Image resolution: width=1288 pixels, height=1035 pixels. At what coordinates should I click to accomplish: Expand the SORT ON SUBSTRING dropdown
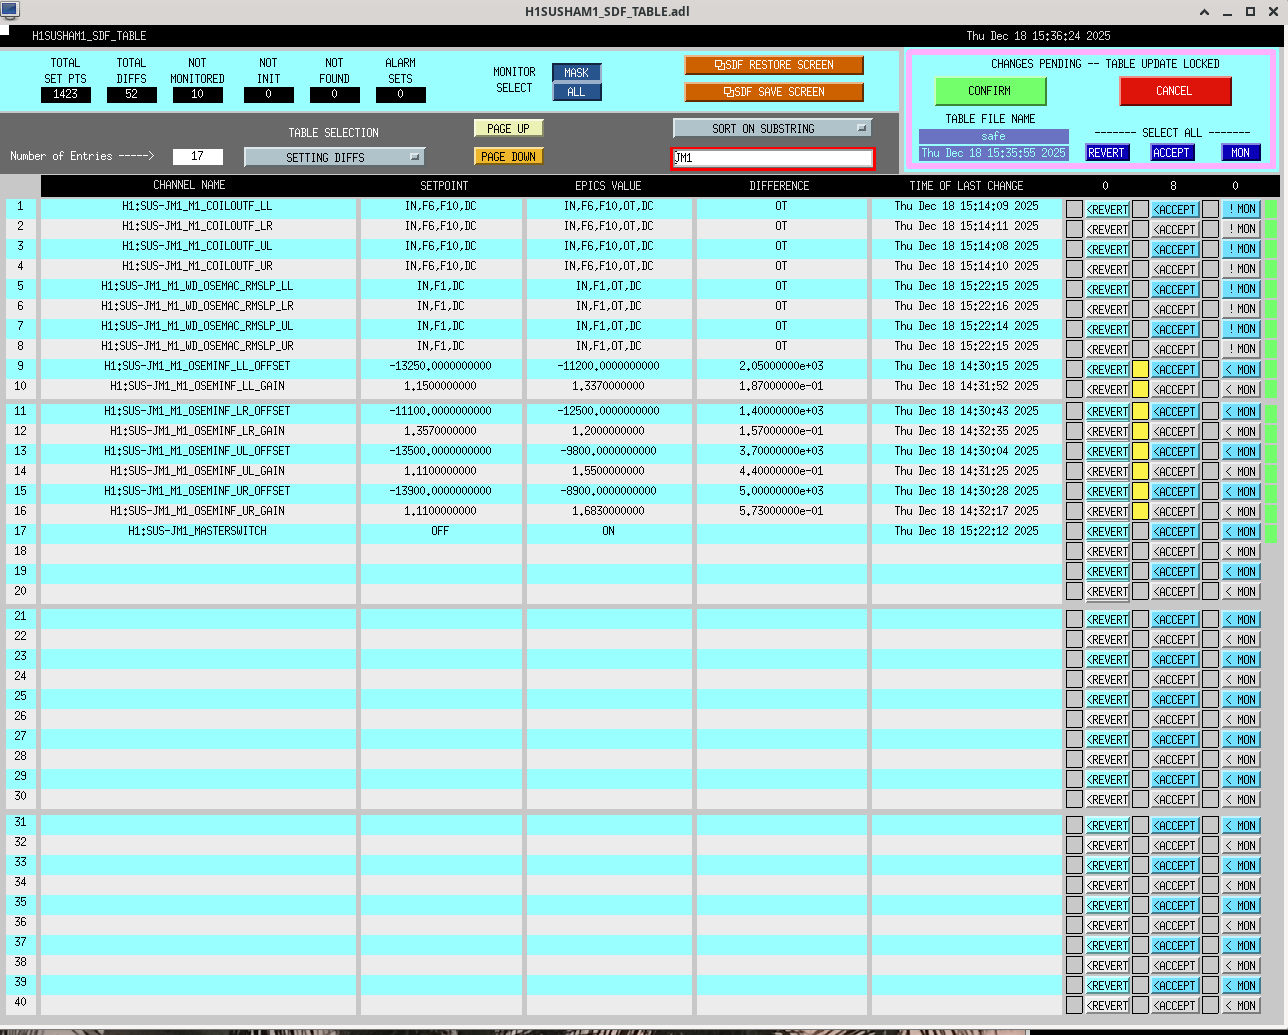[772, 128]
